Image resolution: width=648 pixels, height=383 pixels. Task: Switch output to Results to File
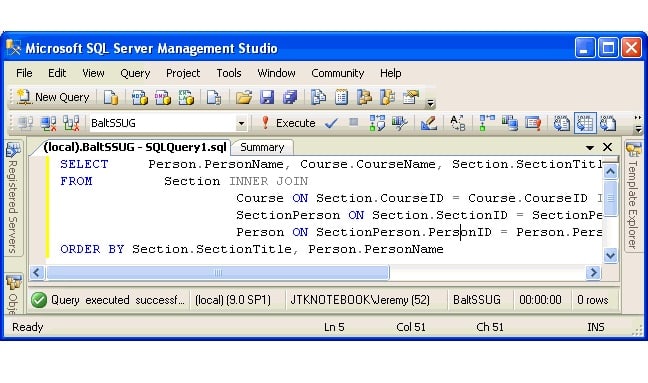pyautogui.click(x=608, y=123)
